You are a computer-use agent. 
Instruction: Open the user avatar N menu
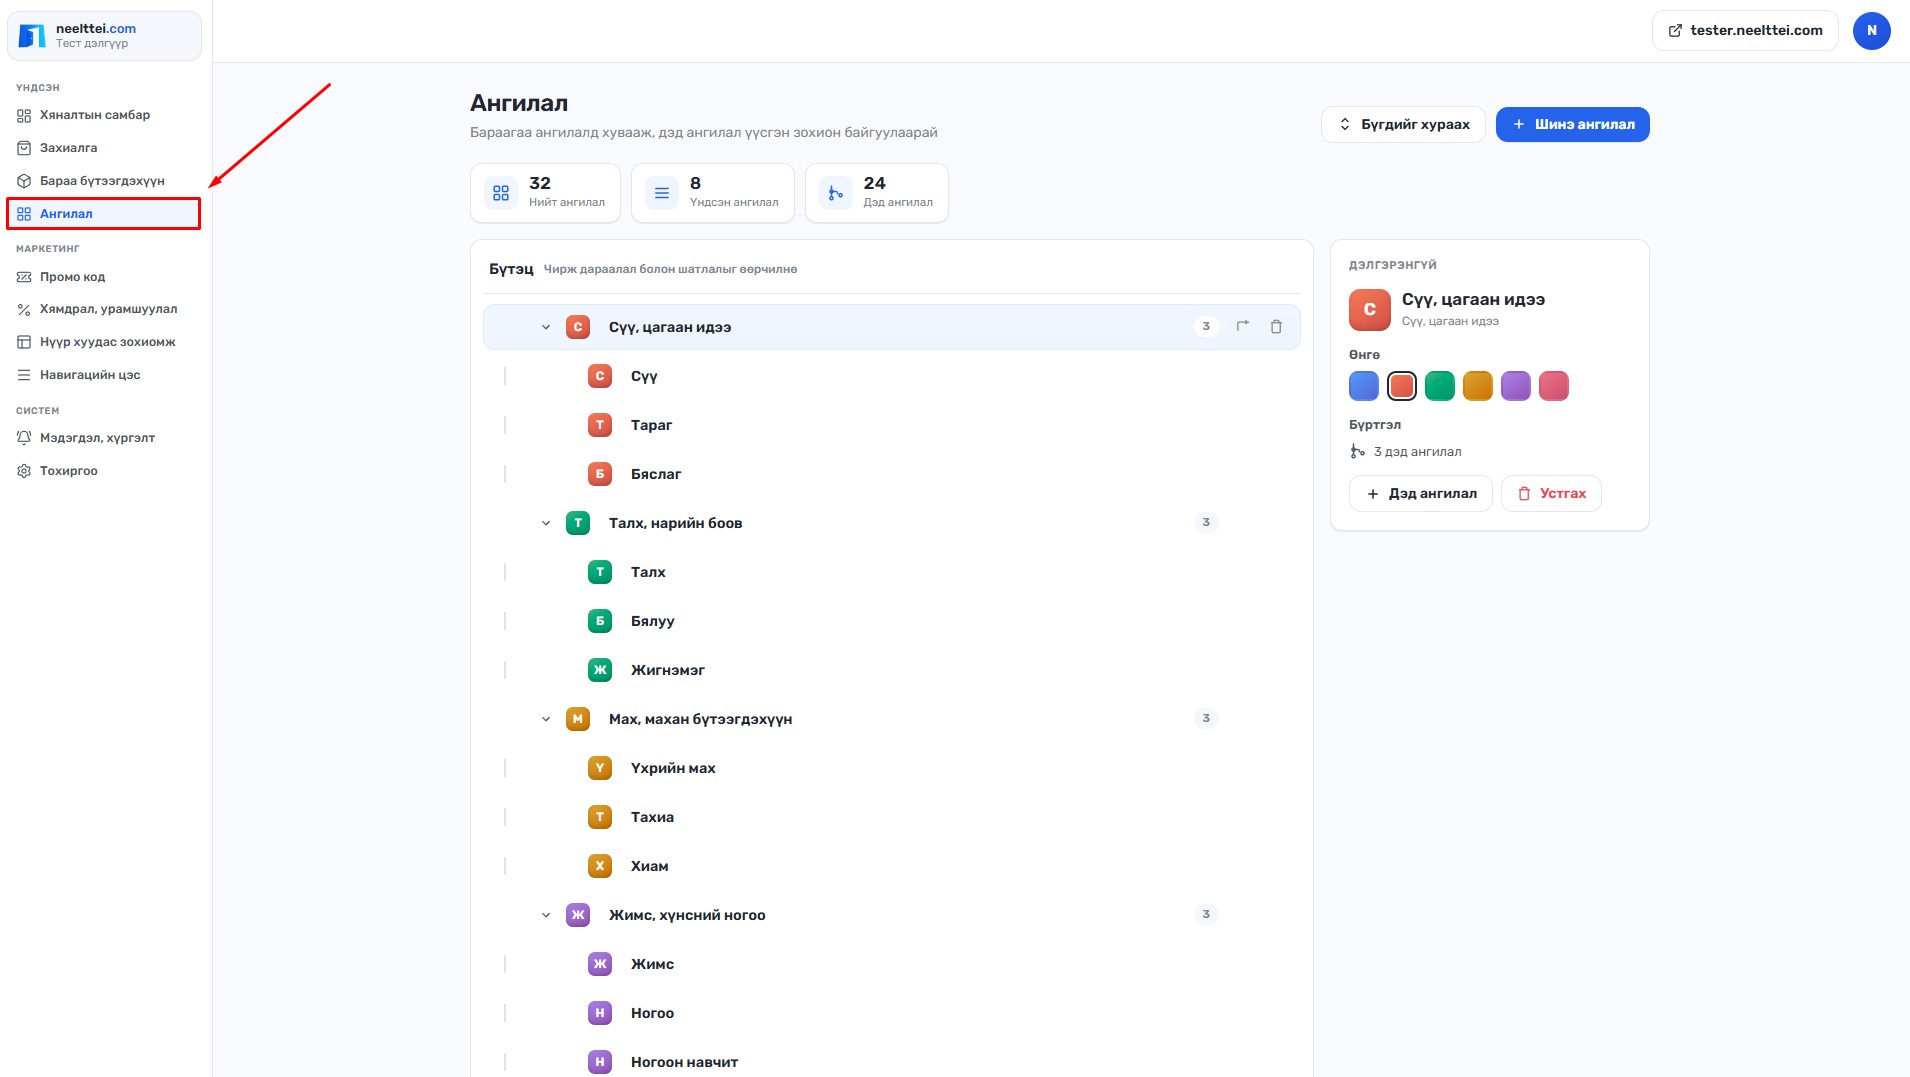(x=1872, y=30)
